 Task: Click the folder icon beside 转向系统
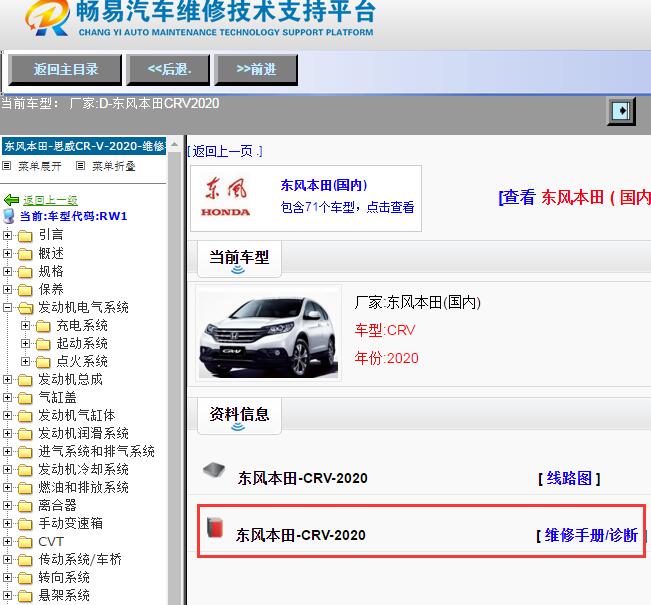(25, 578)
